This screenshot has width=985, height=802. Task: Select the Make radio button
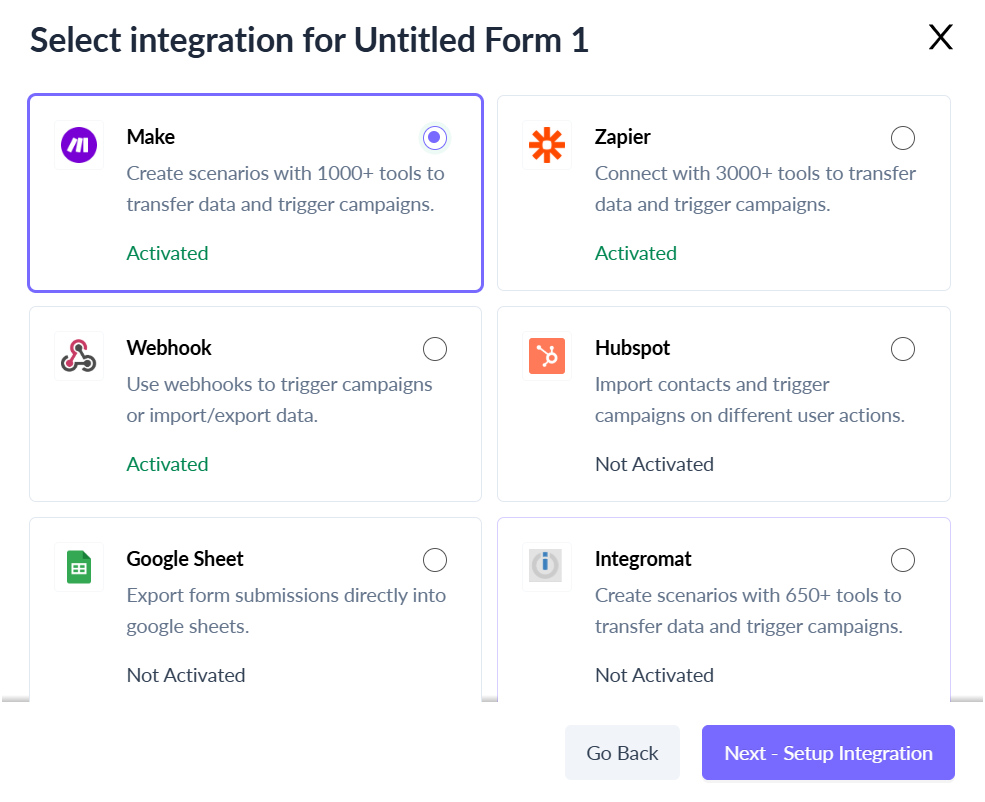[x=435, y=138]
